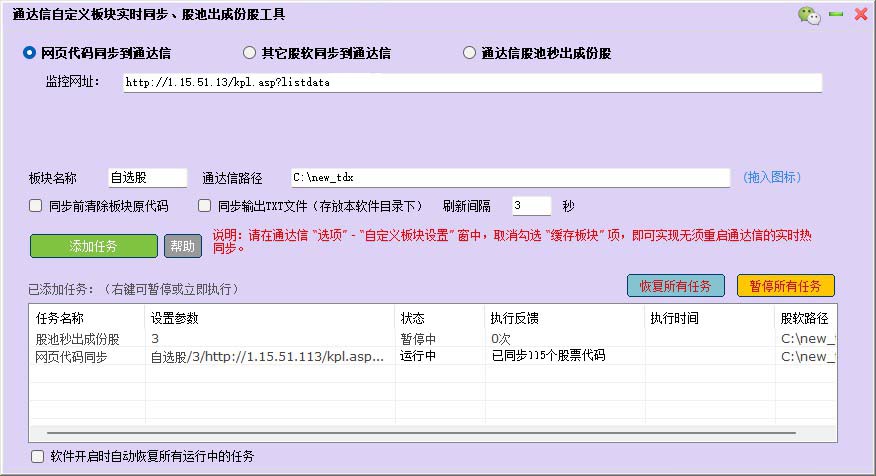Click the green 添加任务 button
This screenshot has height=476, width=876.
click(94, 246)
